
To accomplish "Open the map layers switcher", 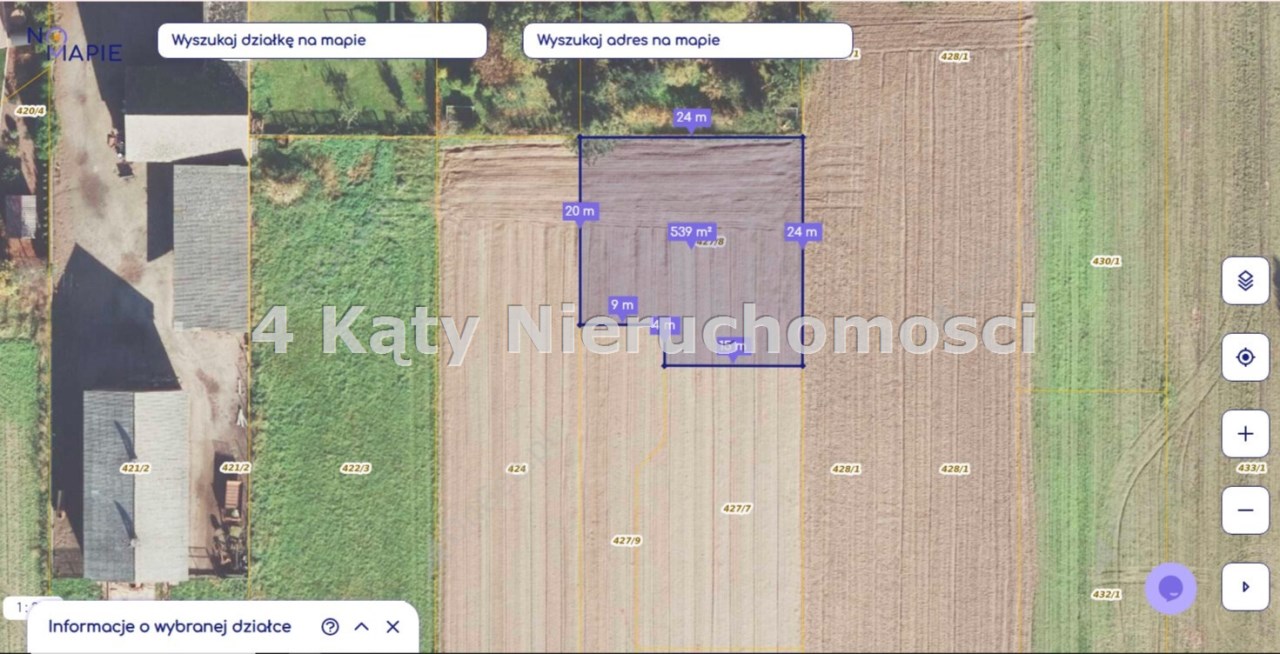I will (1245, 281).
